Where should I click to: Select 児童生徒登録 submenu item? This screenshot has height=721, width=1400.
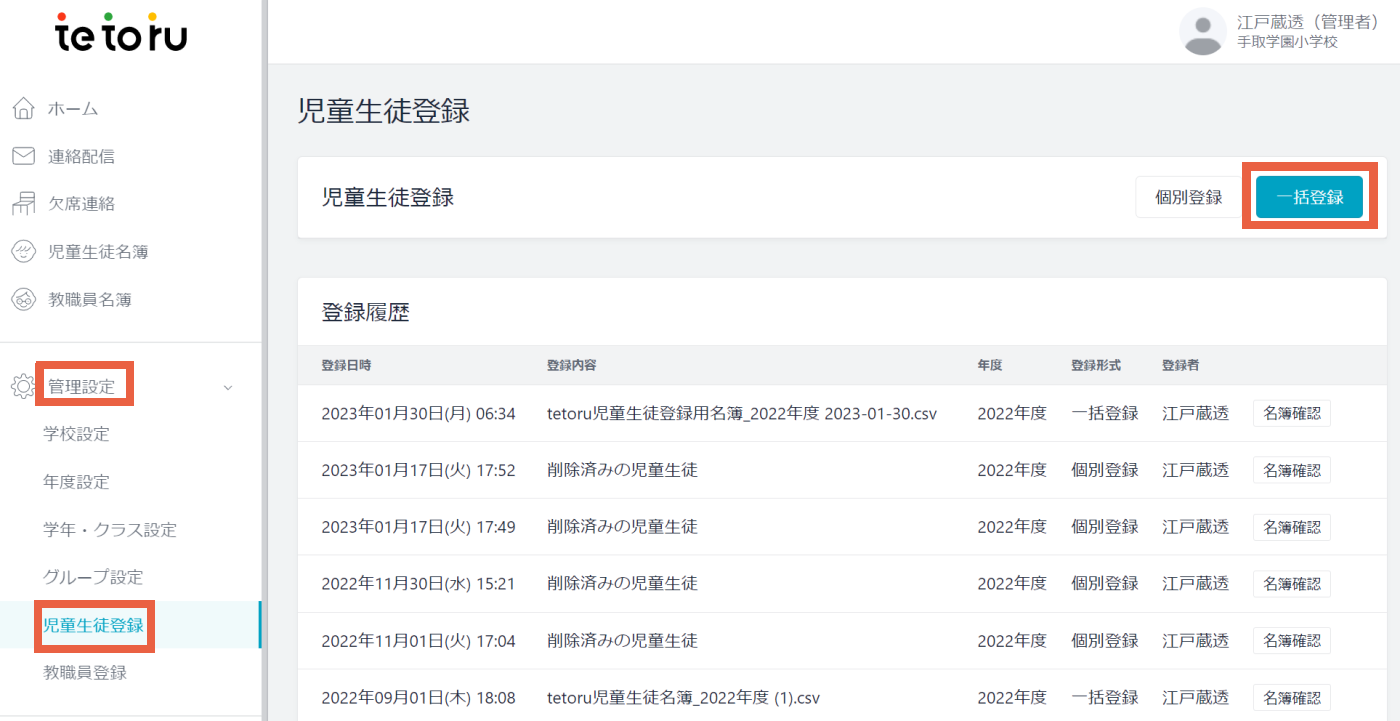pyautogui.click(x=93, y=625)
